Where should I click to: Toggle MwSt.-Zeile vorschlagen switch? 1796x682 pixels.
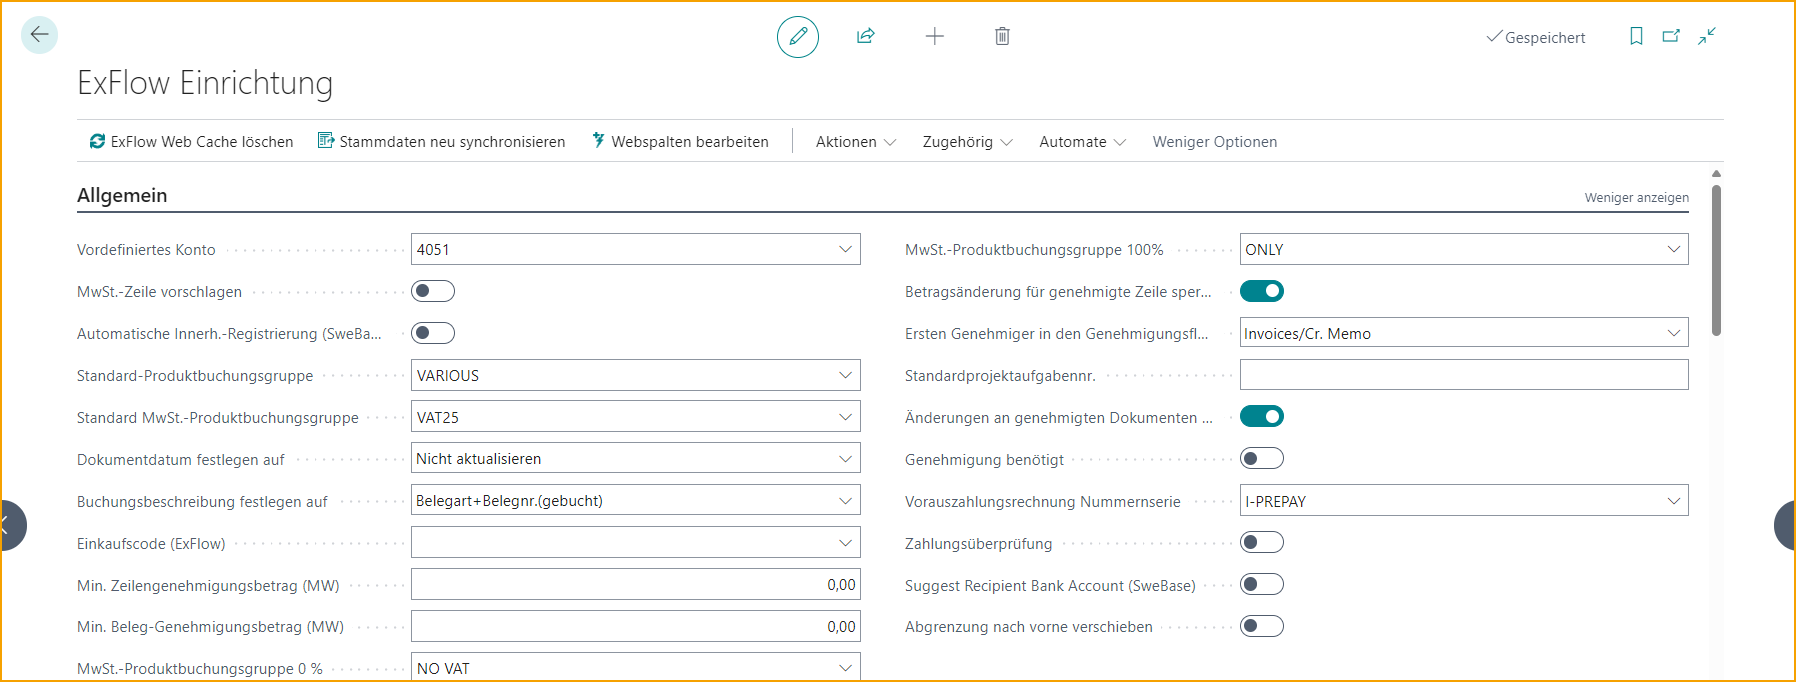coord(433,291)
